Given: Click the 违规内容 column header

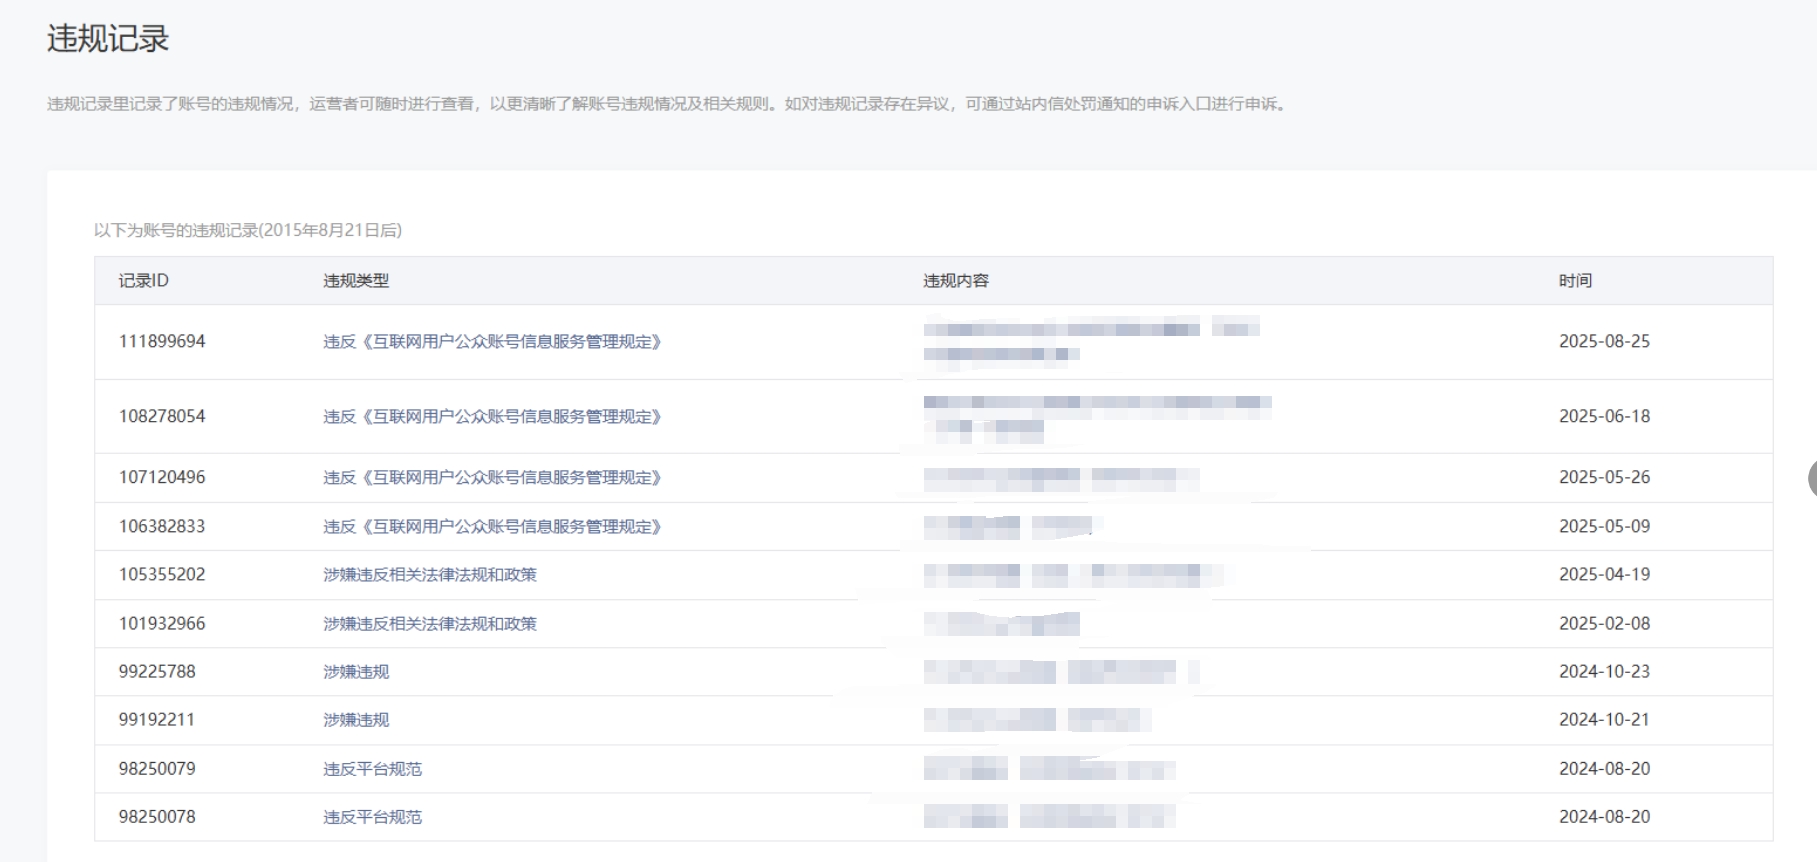Looking at the screenshot, I should 955,281.
